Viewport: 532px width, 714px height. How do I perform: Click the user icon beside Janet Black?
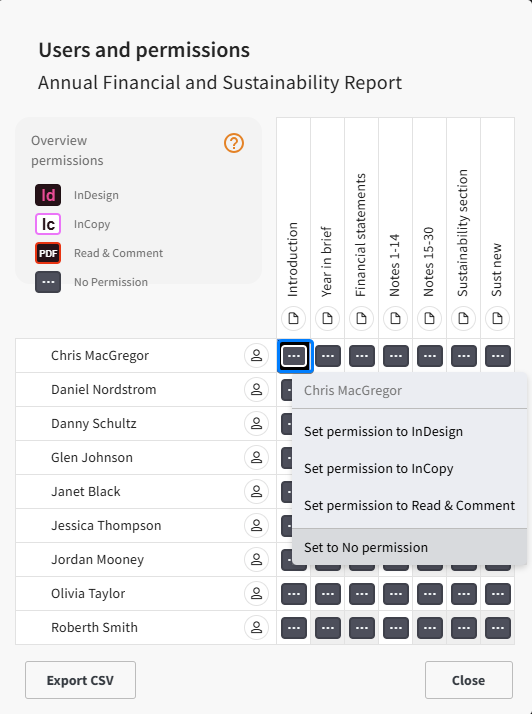[256, 491]
